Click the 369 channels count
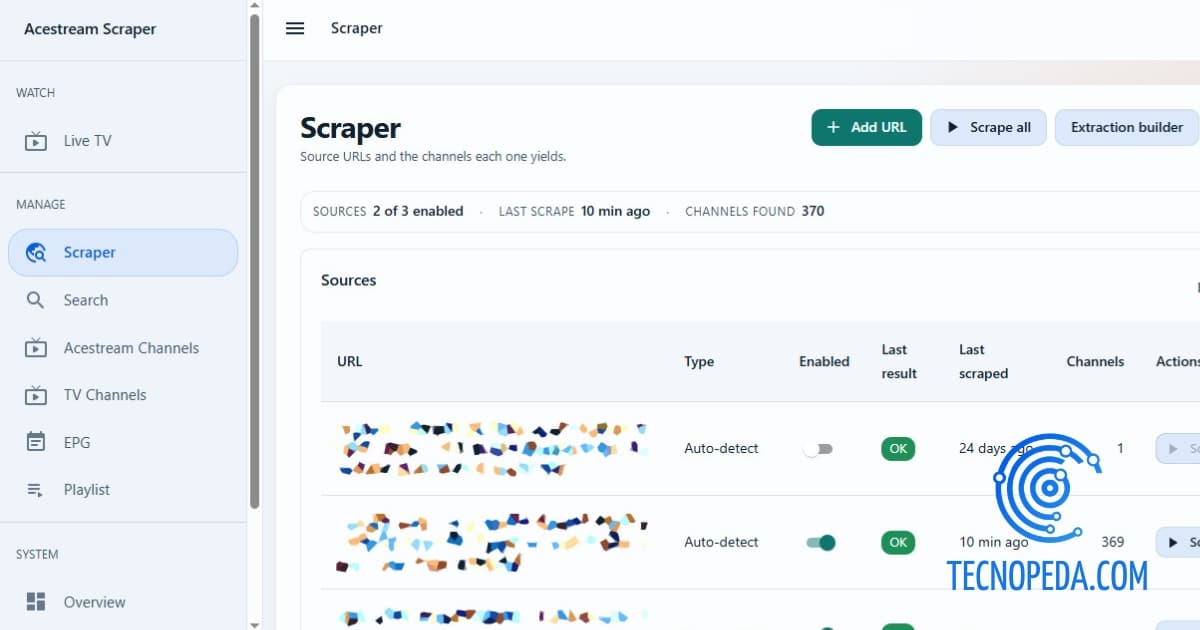 (x=1112, y=543)
